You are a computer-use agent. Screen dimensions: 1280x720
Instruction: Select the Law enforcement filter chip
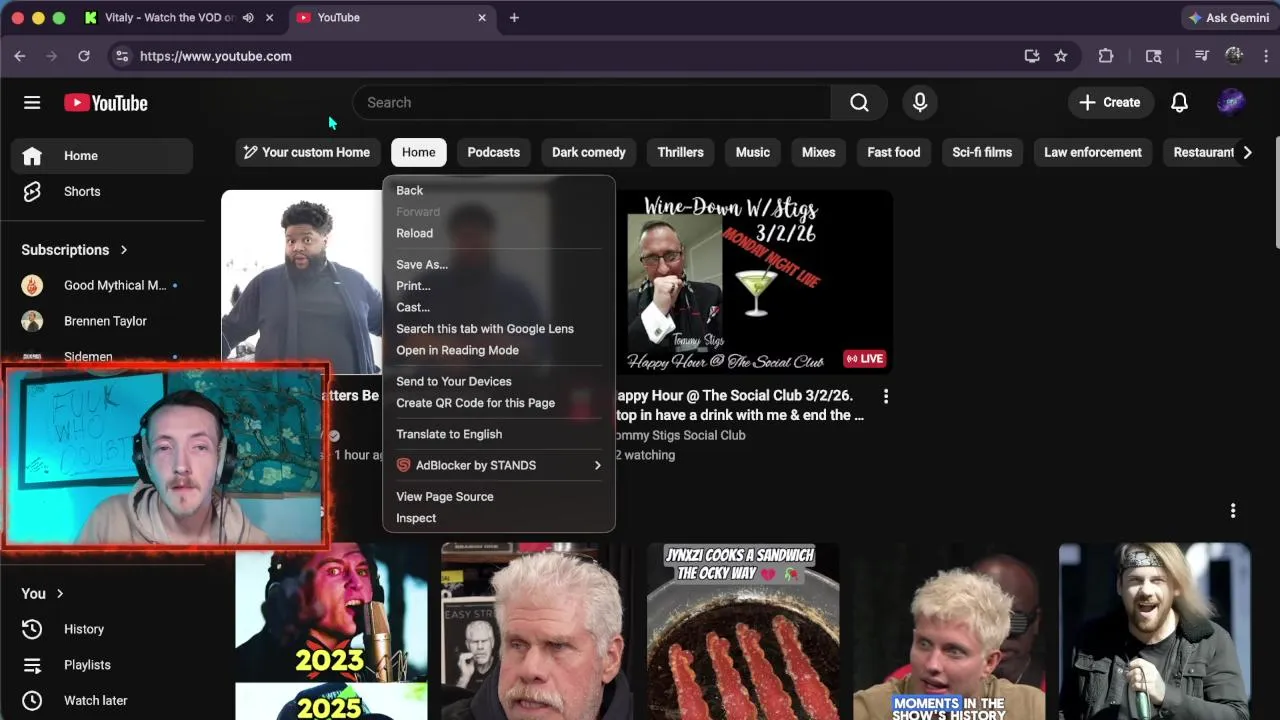1093,152
